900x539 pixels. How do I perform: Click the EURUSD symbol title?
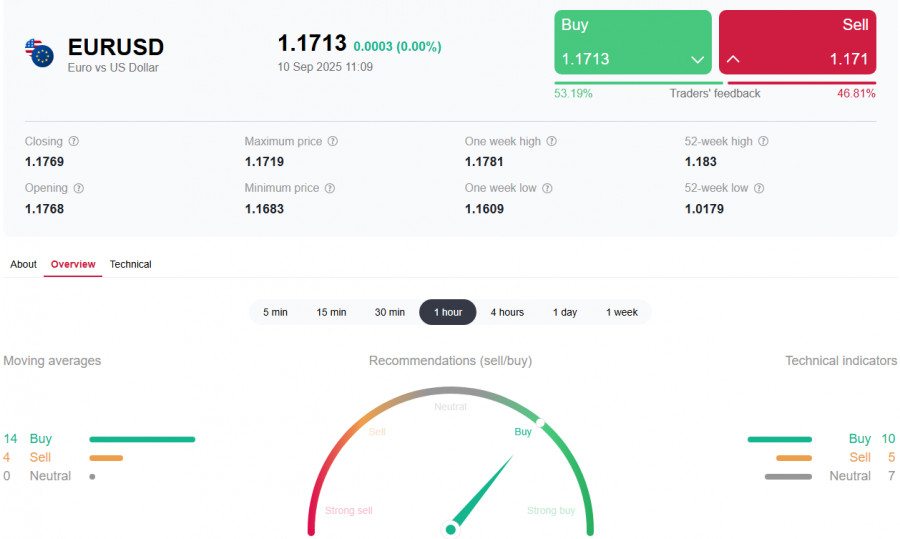[x=116, y=47]
